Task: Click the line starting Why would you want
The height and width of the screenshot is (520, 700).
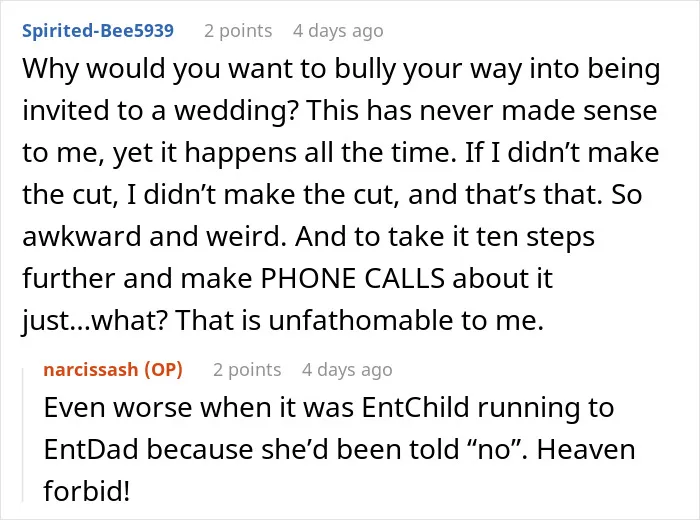Action: pyautogui.click(x=341, y=69)
